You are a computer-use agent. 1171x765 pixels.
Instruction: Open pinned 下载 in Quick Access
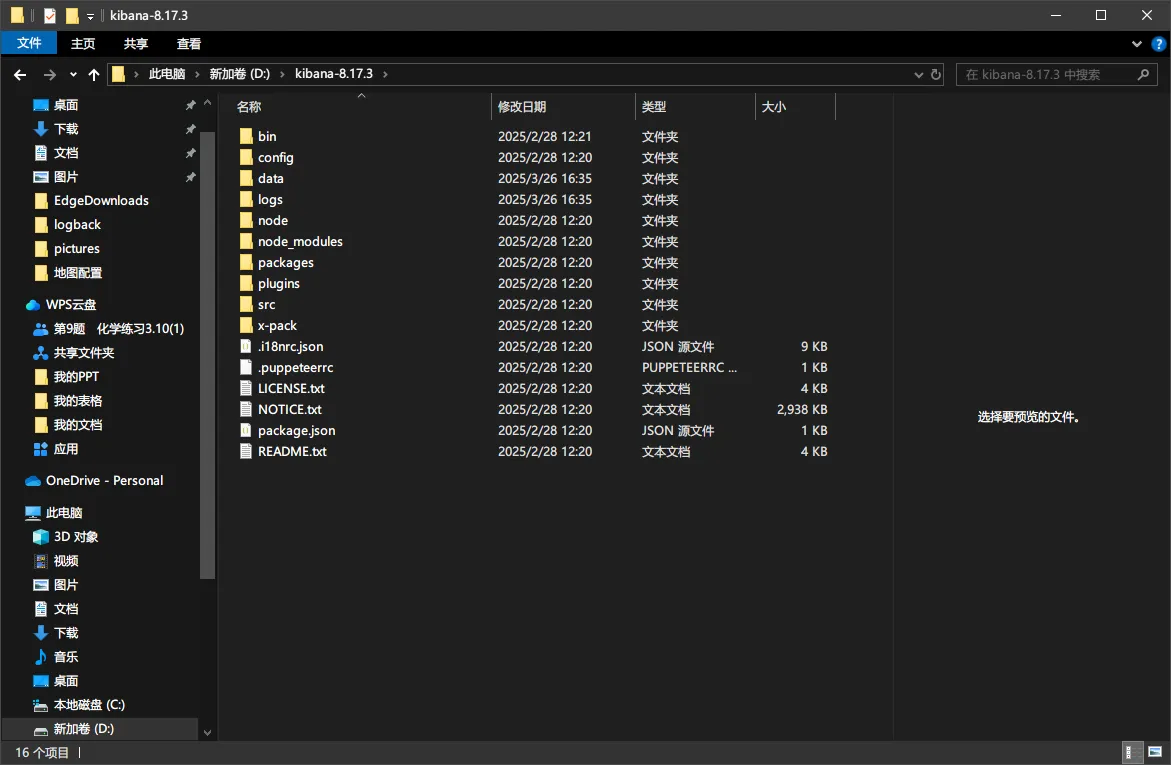click(x=66, y=128)
